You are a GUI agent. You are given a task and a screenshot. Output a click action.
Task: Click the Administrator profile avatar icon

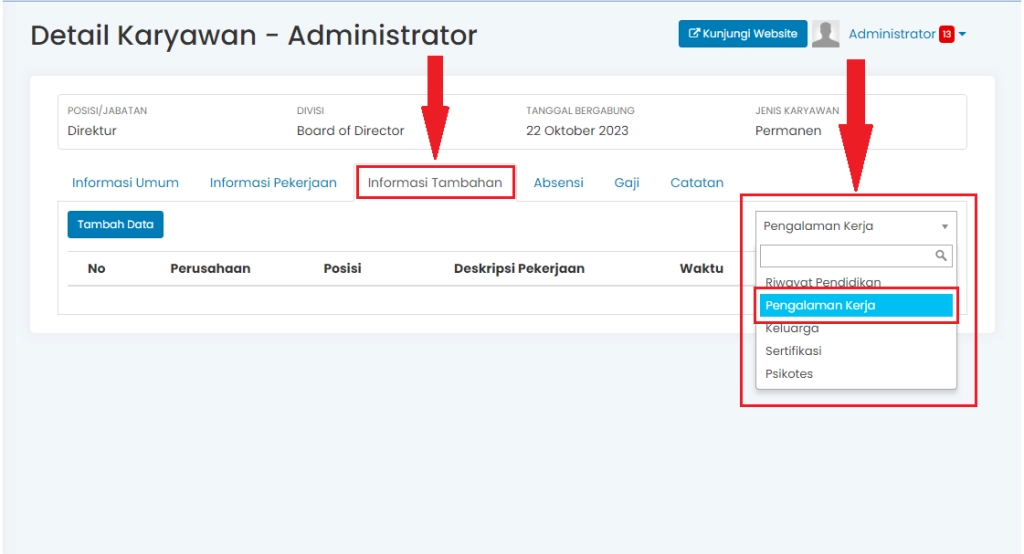[x=825, y=34]
